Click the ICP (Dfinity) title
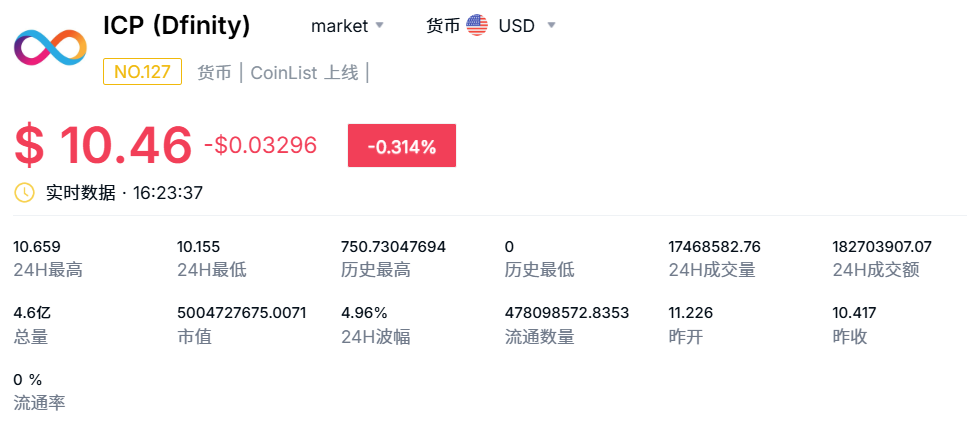This screenshot has width=967, height=426. coord(177,25)
